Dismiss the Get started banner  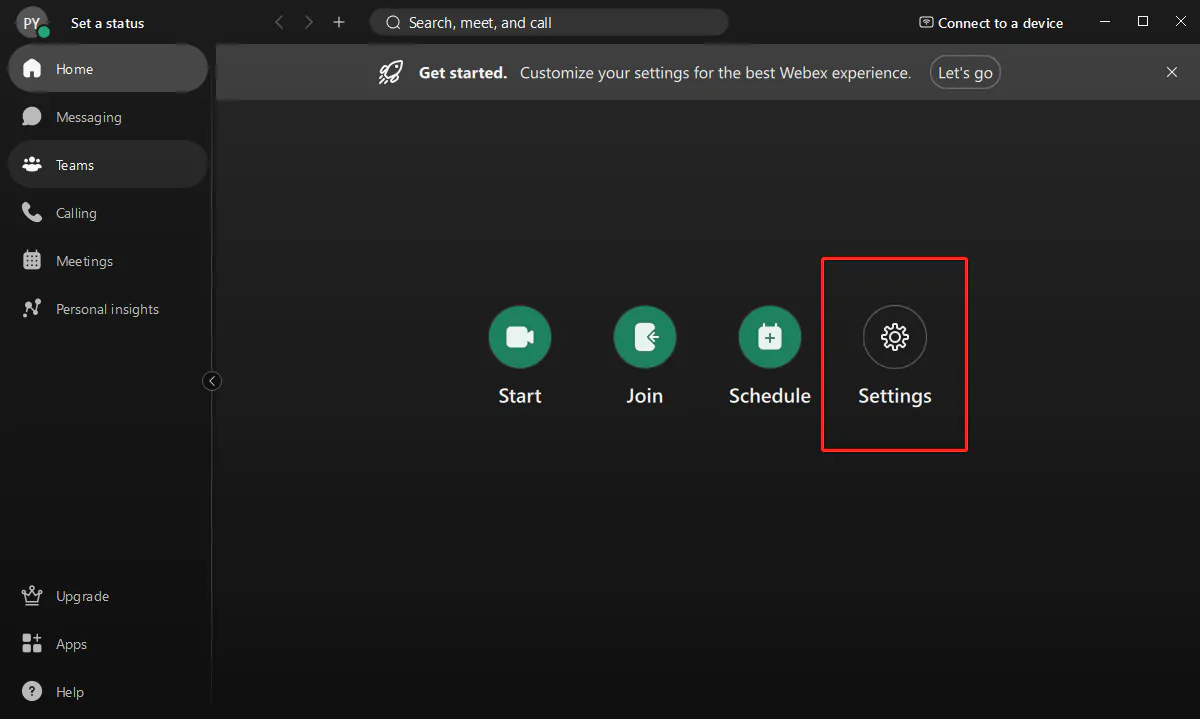(1172, 72)
